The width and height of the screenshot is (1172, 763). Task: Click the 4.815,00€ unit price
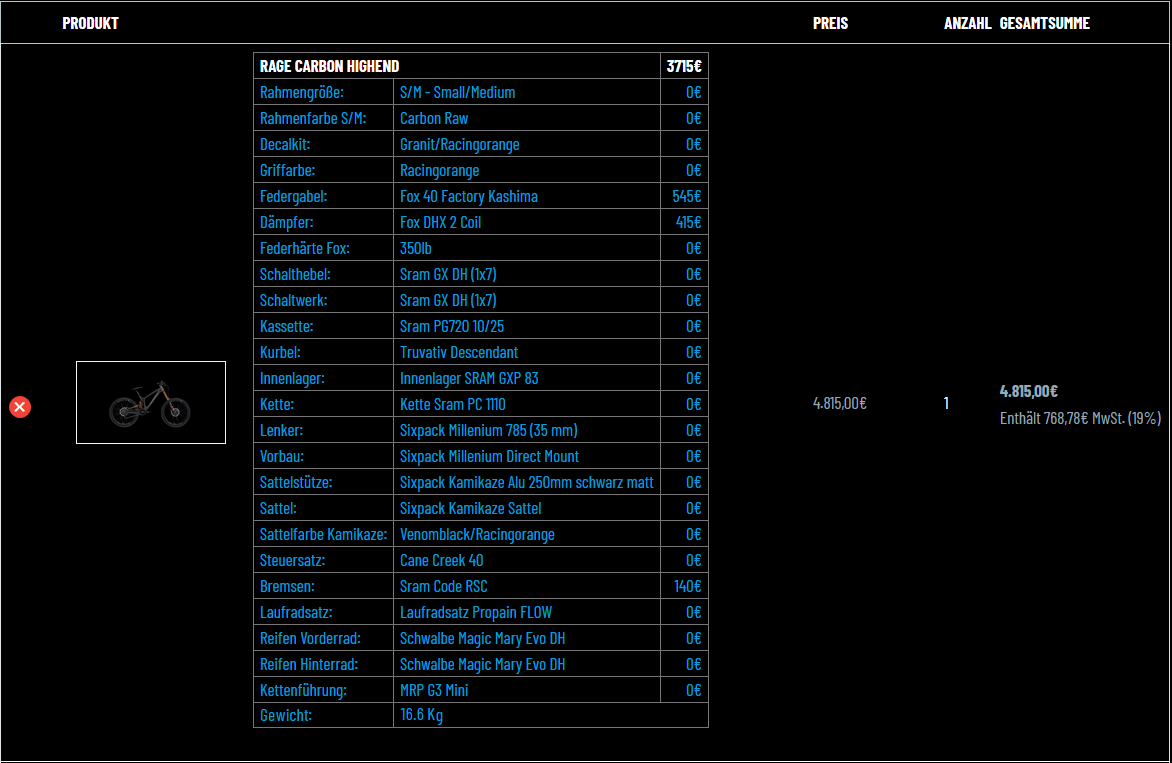839,403
